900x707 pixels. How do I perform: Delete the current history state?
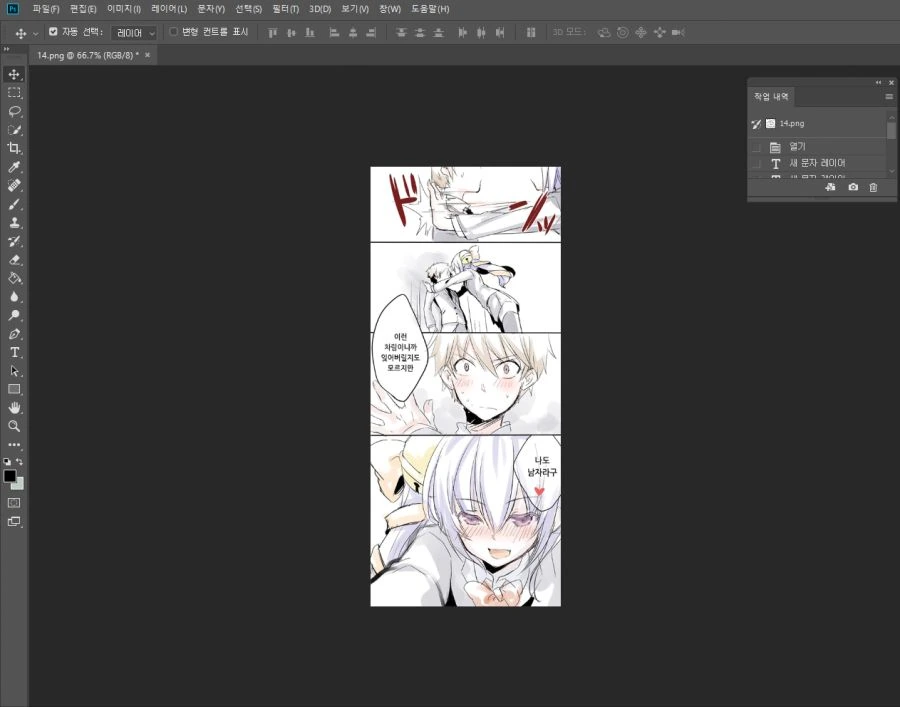(873, 187)
